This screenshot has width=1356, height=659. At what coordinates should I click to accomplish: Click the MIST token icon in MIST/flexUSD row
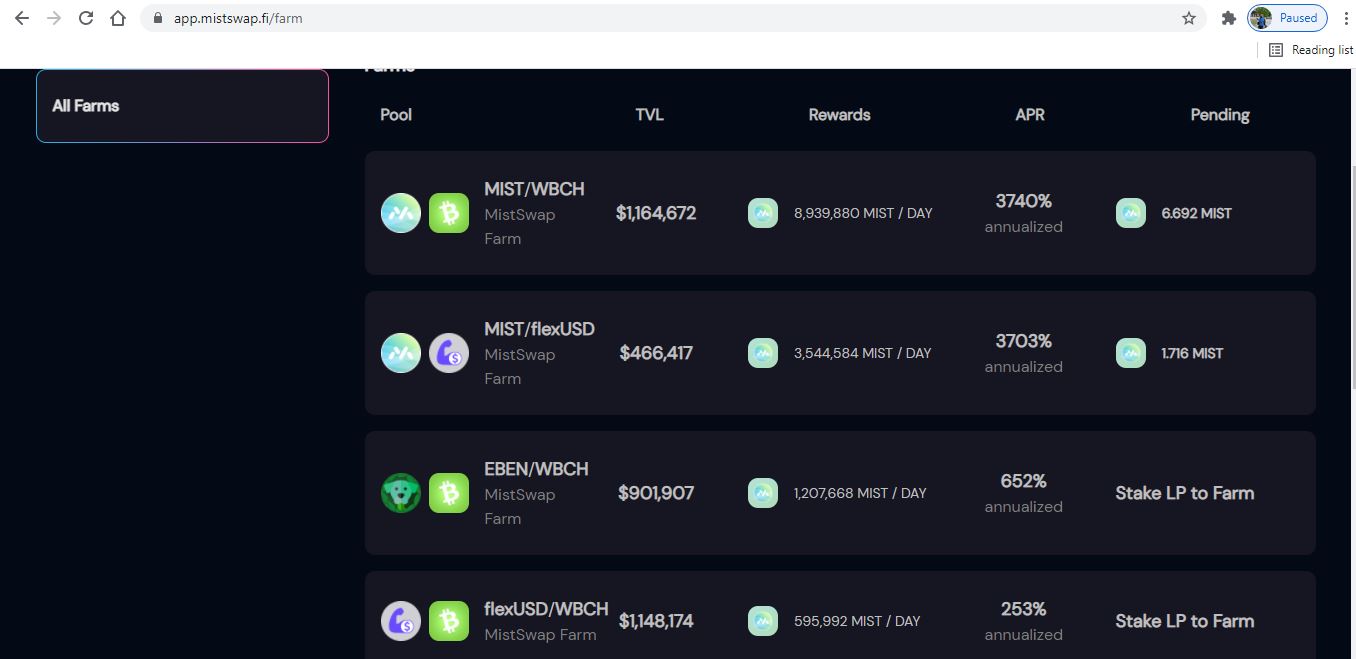point(401,353)
